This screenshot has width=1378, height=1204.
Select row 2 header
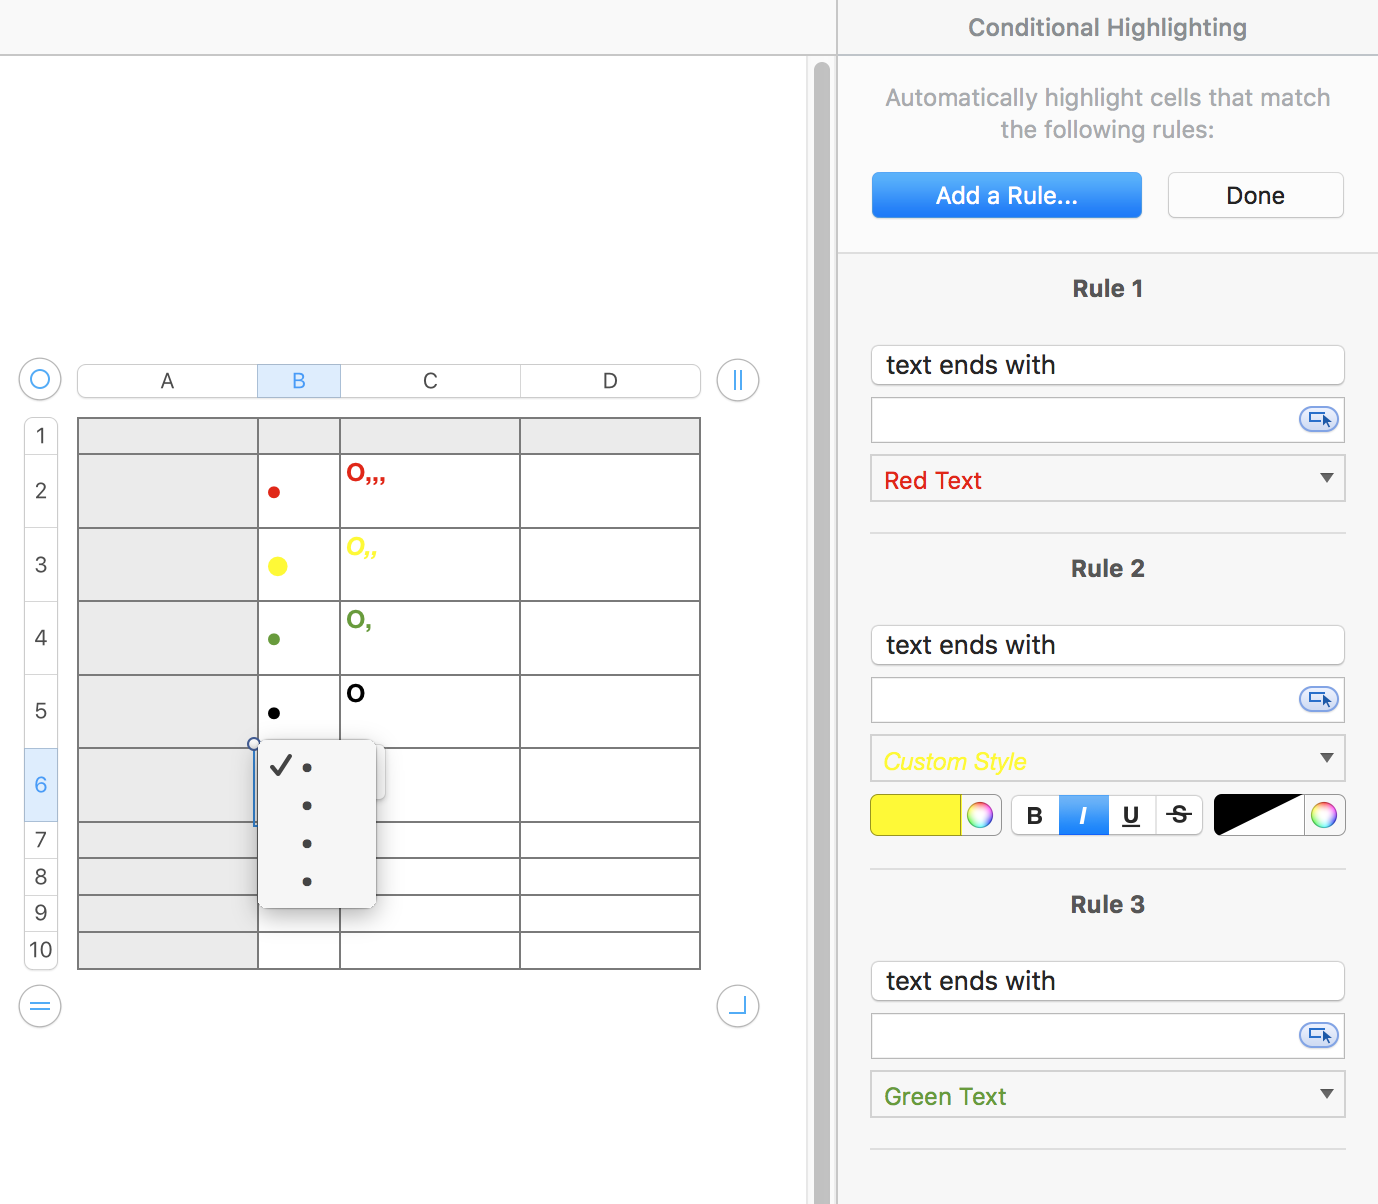point(41,491)
